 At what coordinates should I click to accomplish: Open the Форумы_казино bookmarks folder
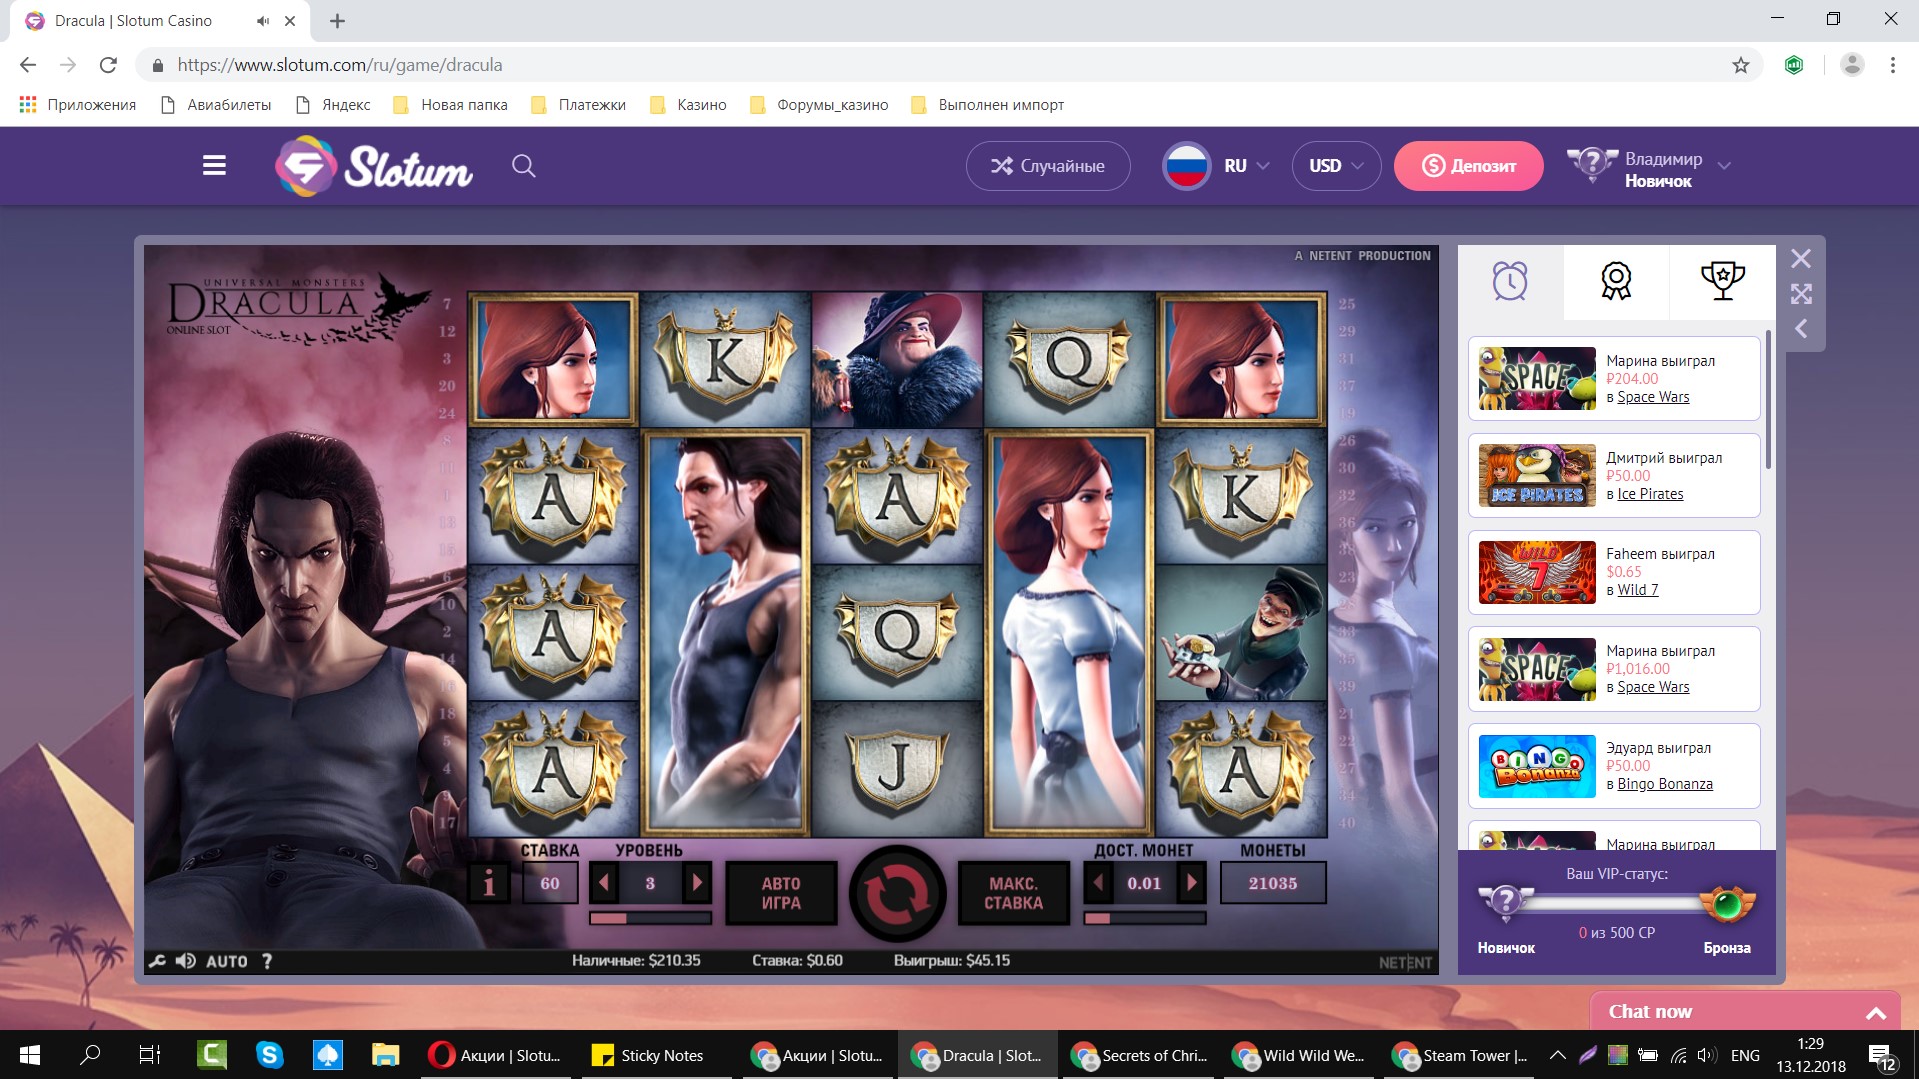tap(819, 105)
